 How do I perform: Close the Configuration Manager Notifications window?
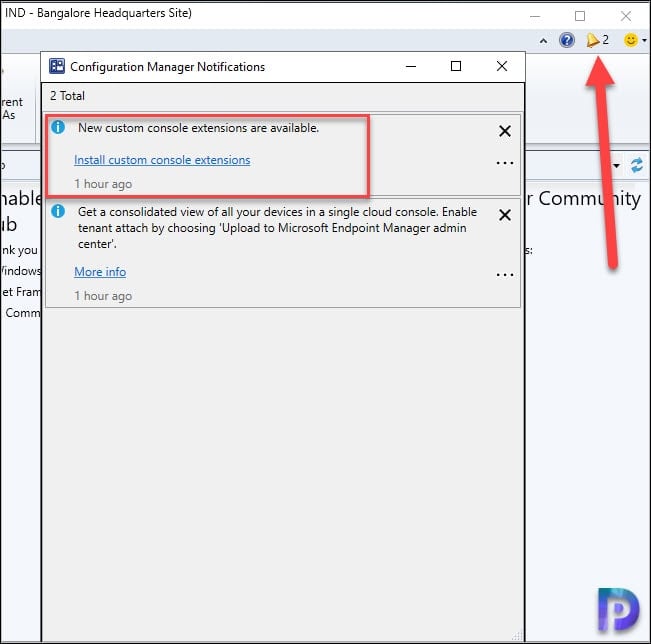pyautogui.click(x=502, y=66)
